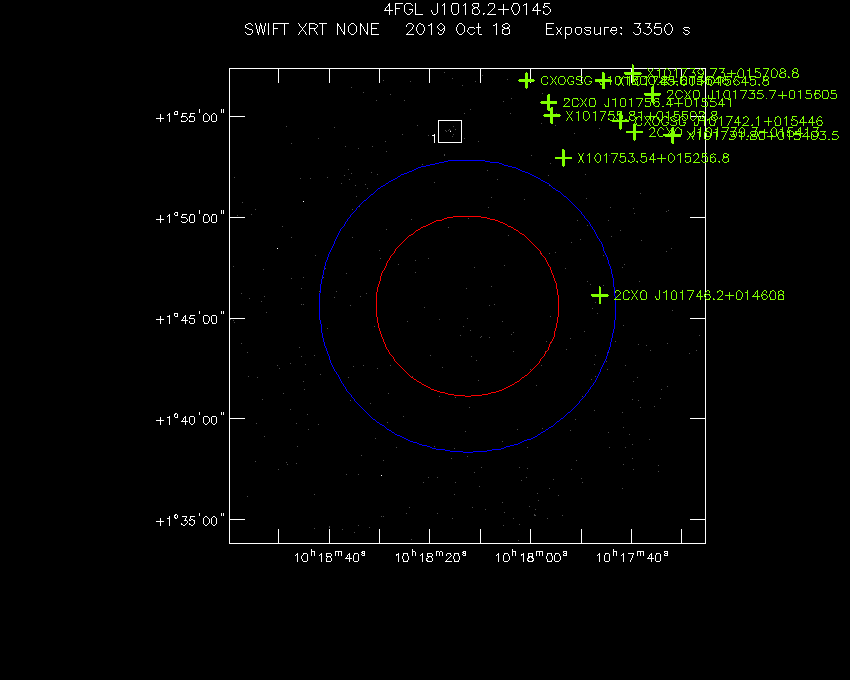Click the green cross for X101753.54+015256.8
850x680 pixels.
point(563,158)
